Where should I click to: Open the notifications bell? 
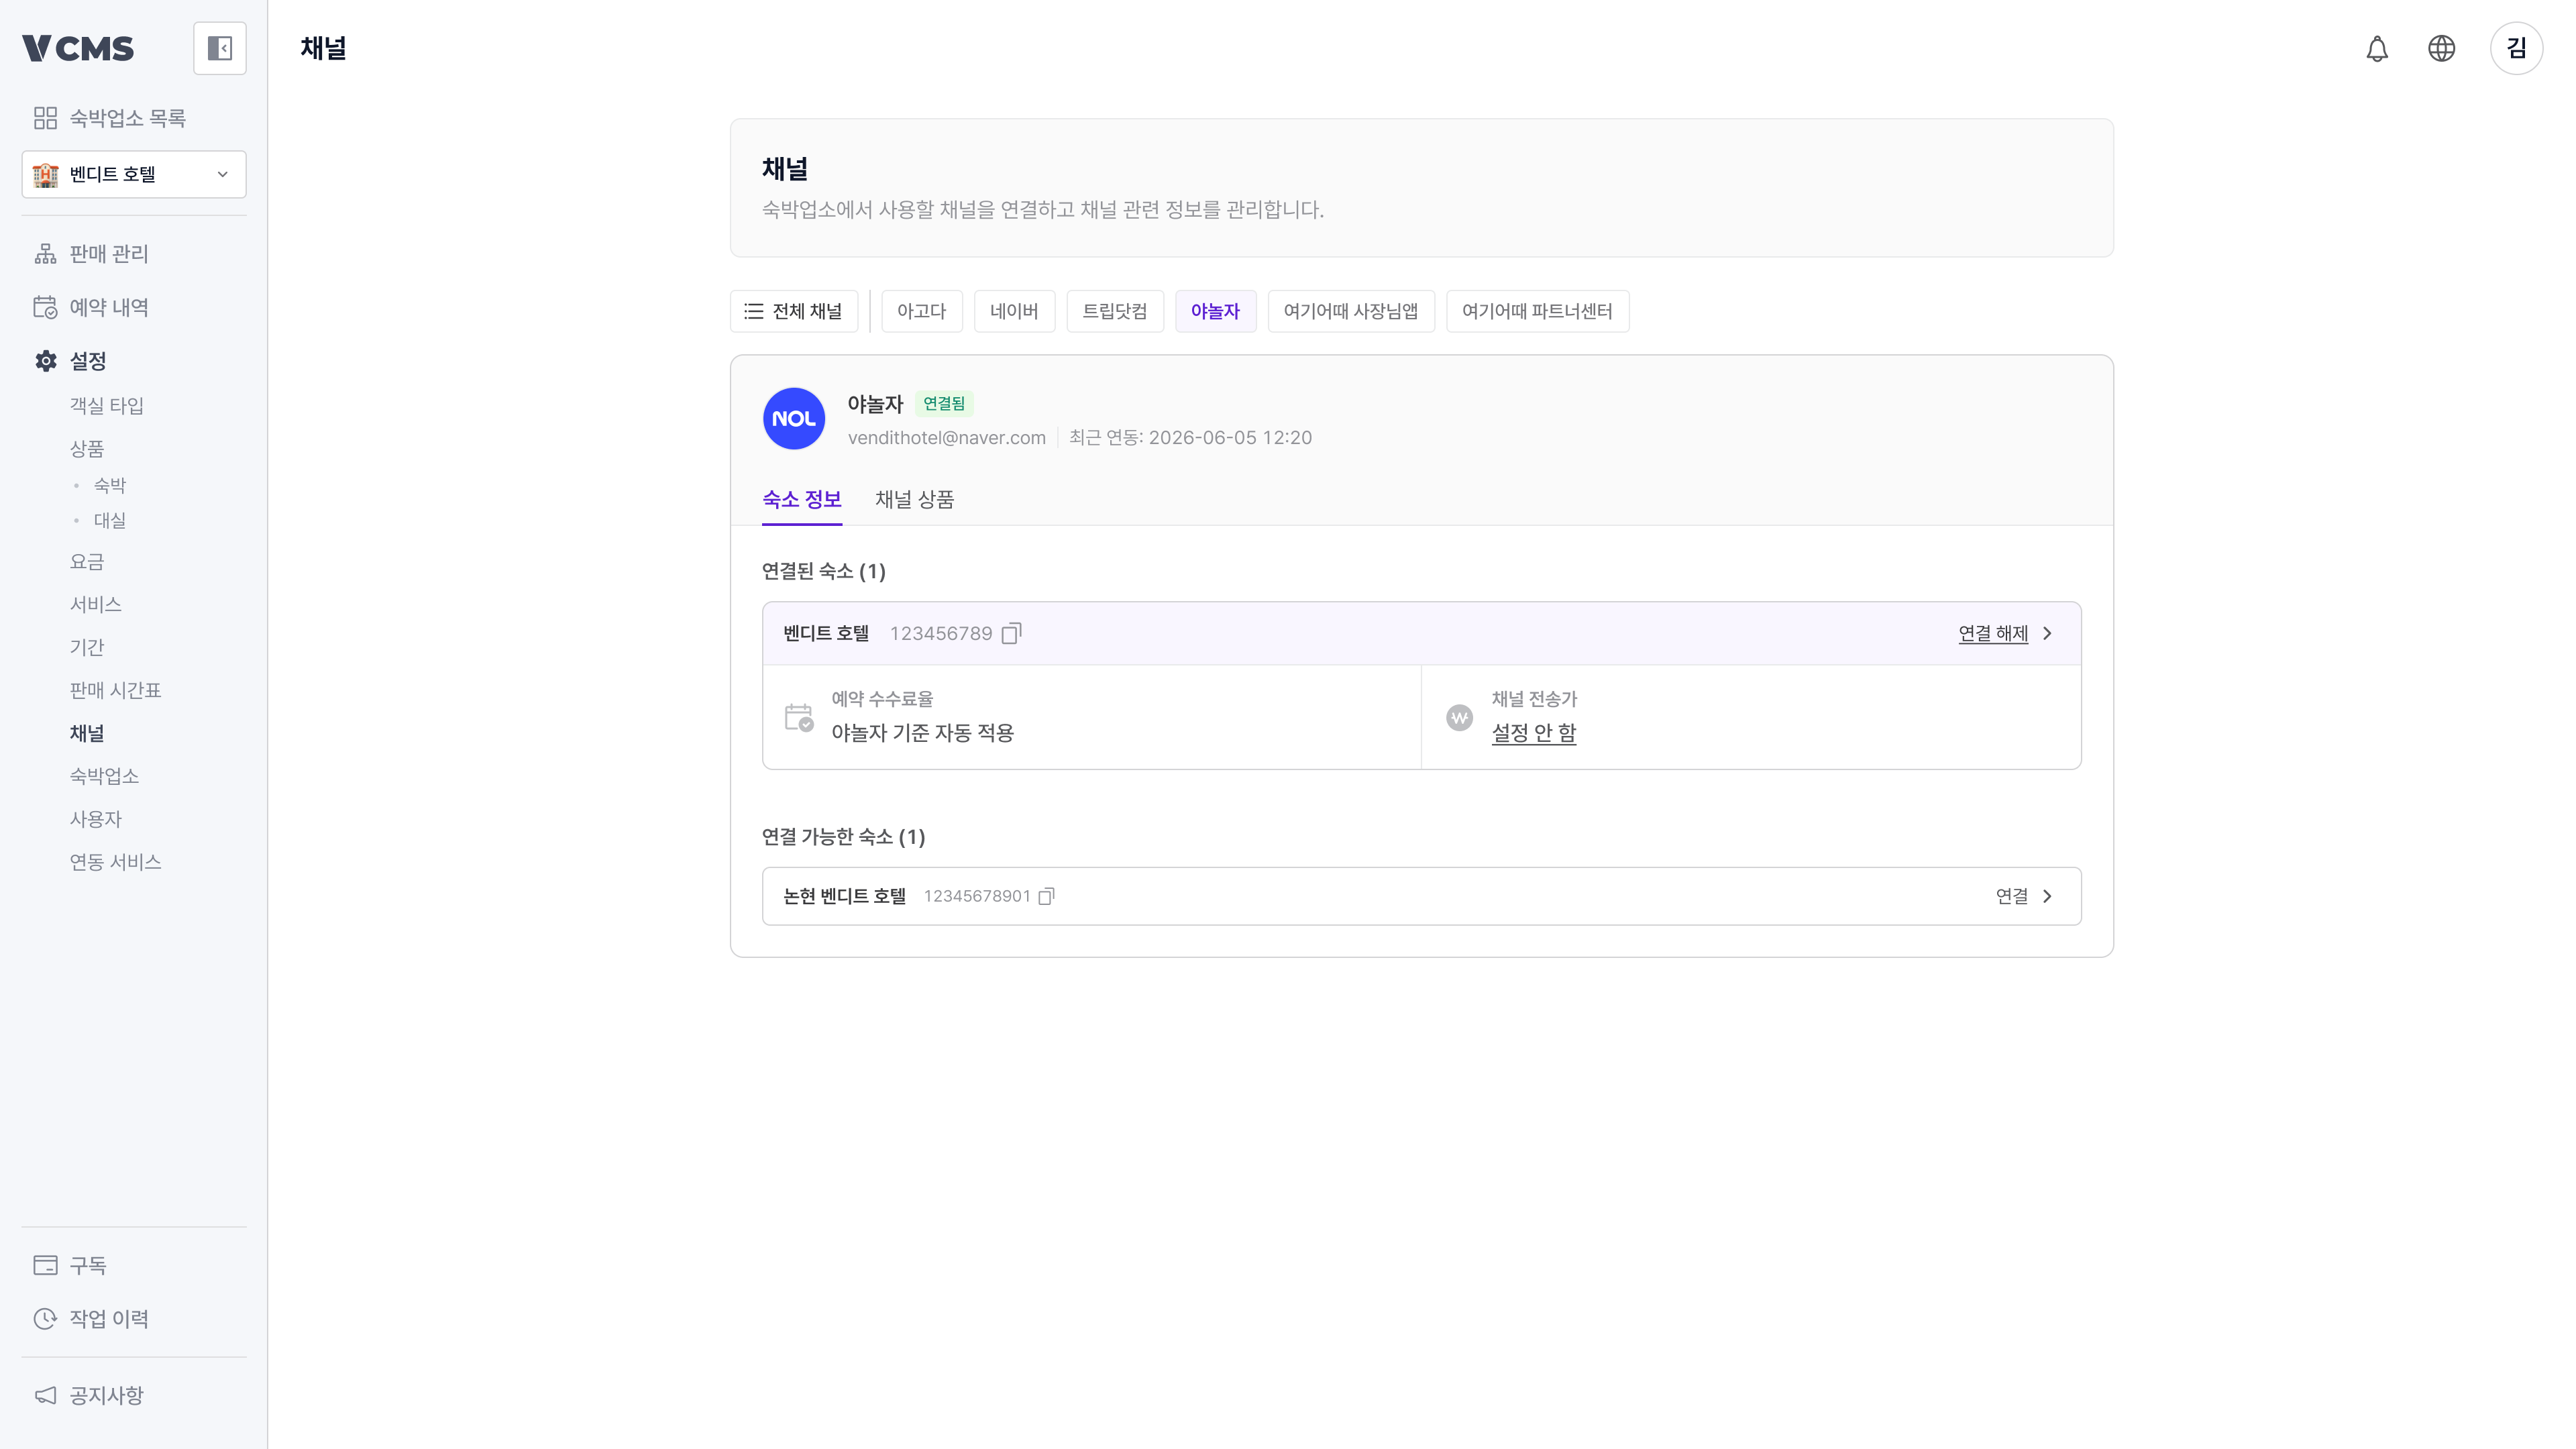2377,48
